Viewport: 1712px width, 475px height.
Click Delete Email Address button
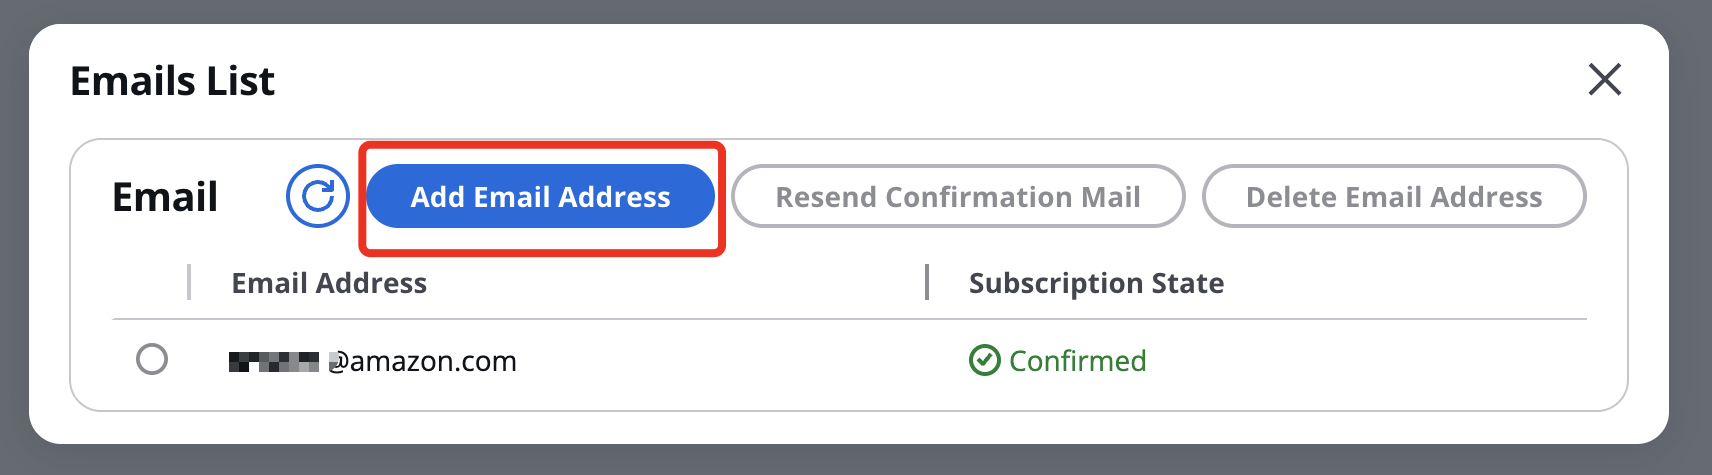click(1394, 196)
